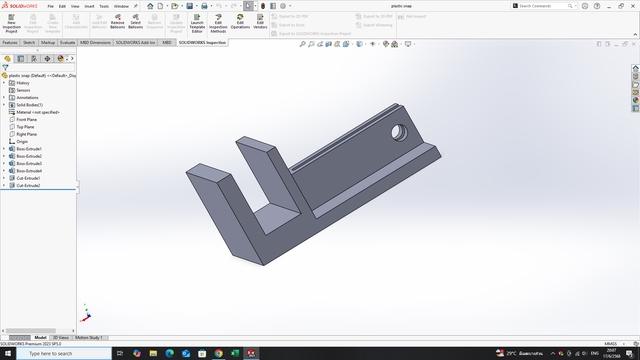This screenshot has width=640, height=360.
Task: Open Excel from taskbar
Action: [x=235, y=353]
